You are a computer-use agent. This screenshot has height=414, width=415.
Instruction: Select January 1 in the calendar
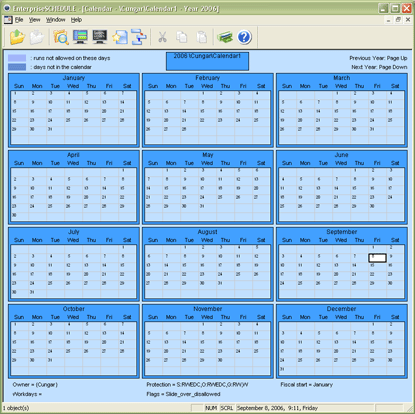20,94
